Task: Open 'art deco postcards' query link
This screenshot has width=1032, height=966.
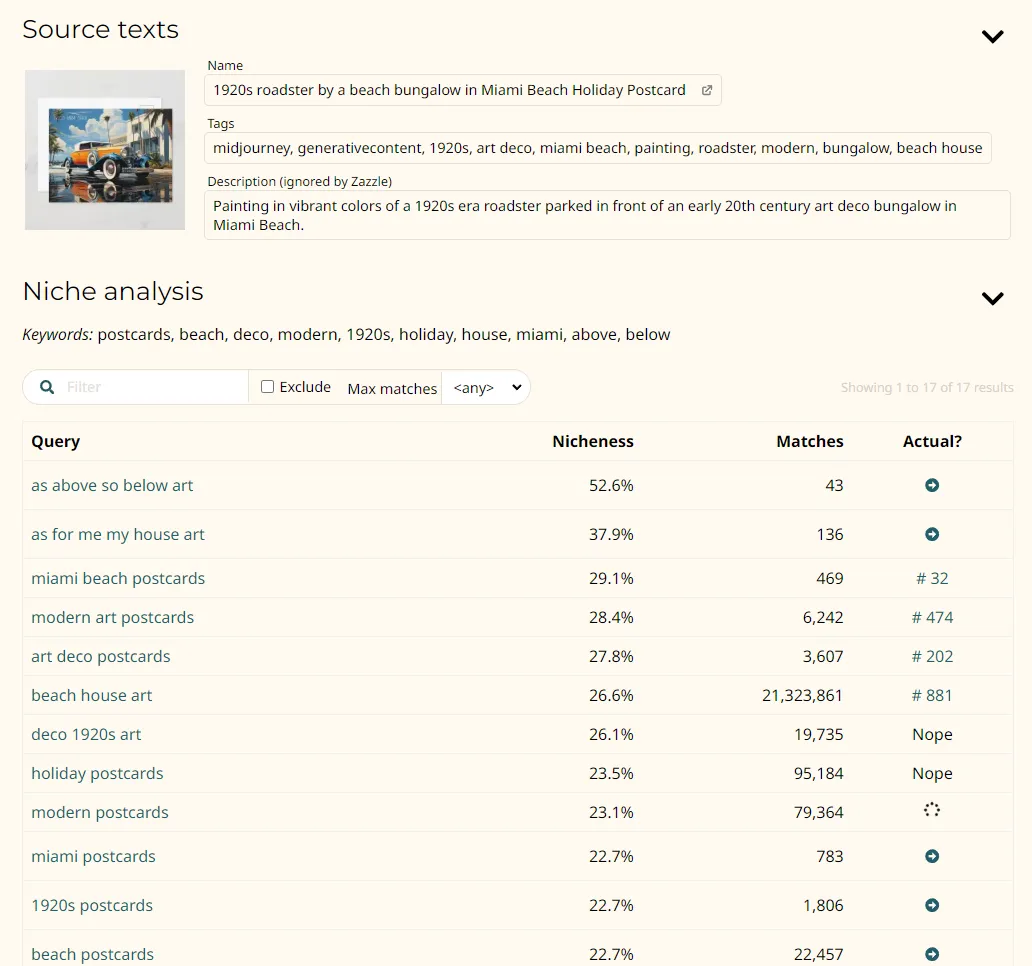Action: tap(101, 656)
